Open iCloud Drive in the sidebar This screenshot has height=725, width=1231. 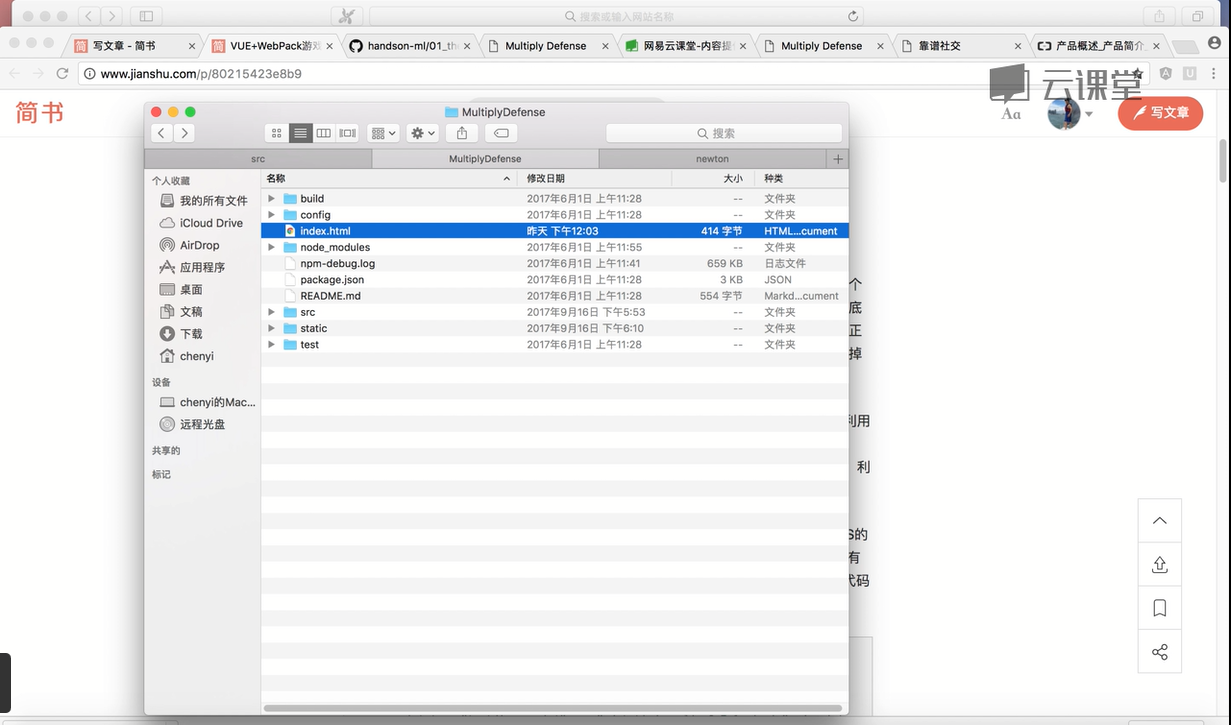[201, 223]
